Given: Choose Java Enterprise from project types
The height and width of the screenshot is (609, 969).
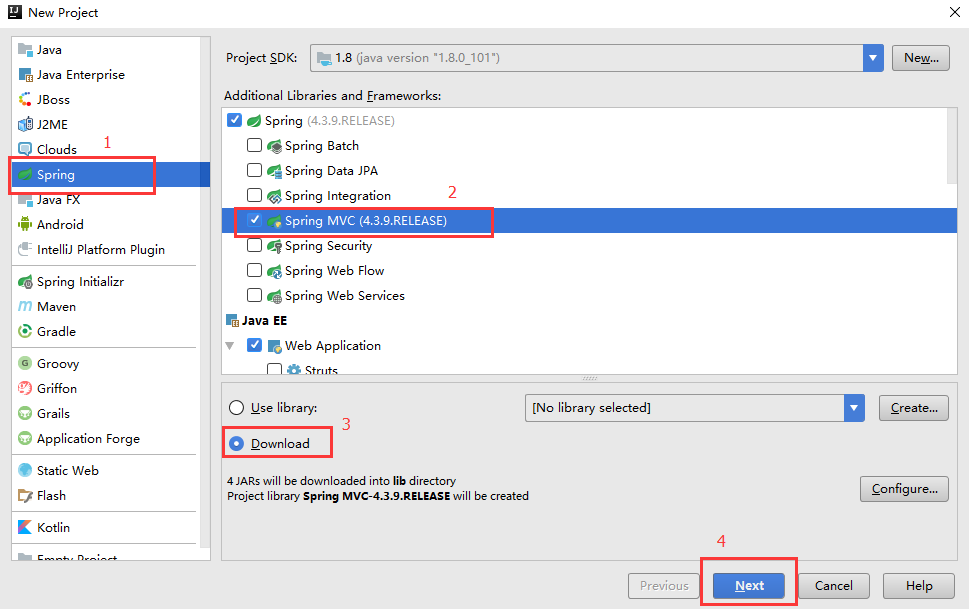Looking at the screenshot, I should [x=80, y=74].
